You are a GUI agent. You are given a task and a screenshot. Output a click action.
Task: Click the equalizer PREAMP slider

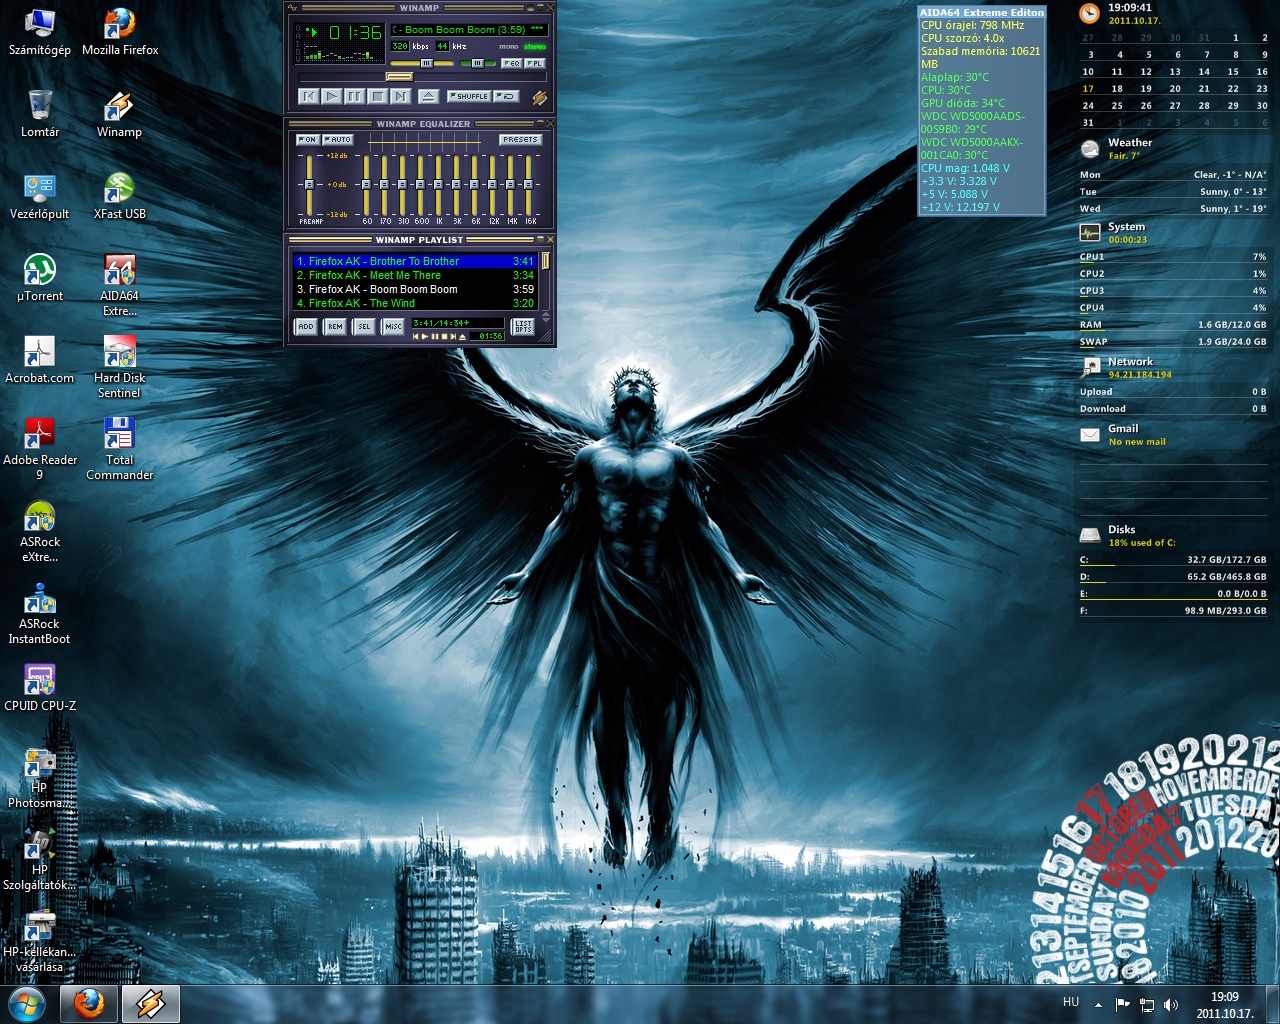tap(309, 185)
